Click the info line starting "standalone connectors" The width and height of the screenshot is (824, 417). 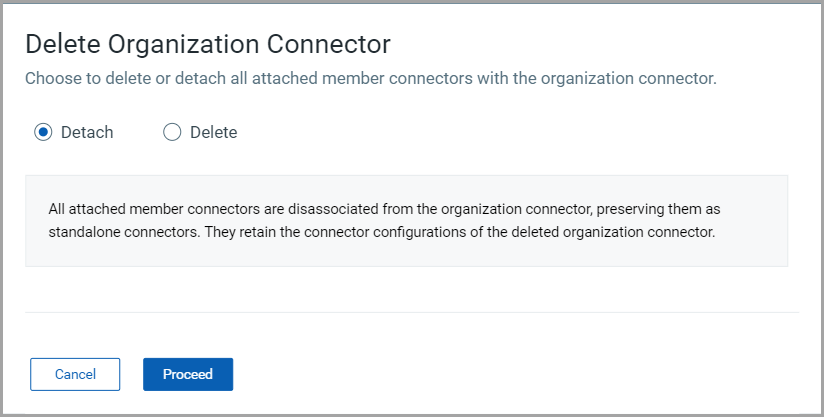pyautogui.click(x=381, y=233)
